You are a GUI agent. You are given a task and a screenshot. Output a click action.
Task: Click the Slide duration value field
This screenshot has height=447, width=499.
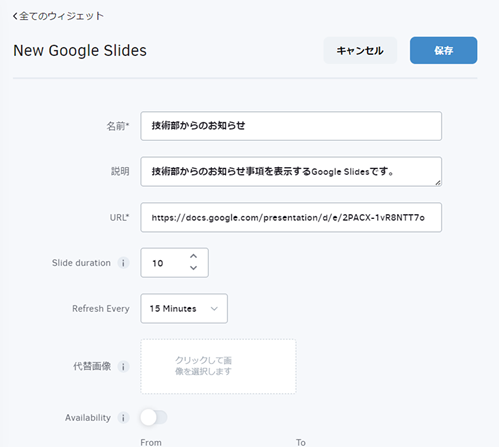(x=174, y=263)
